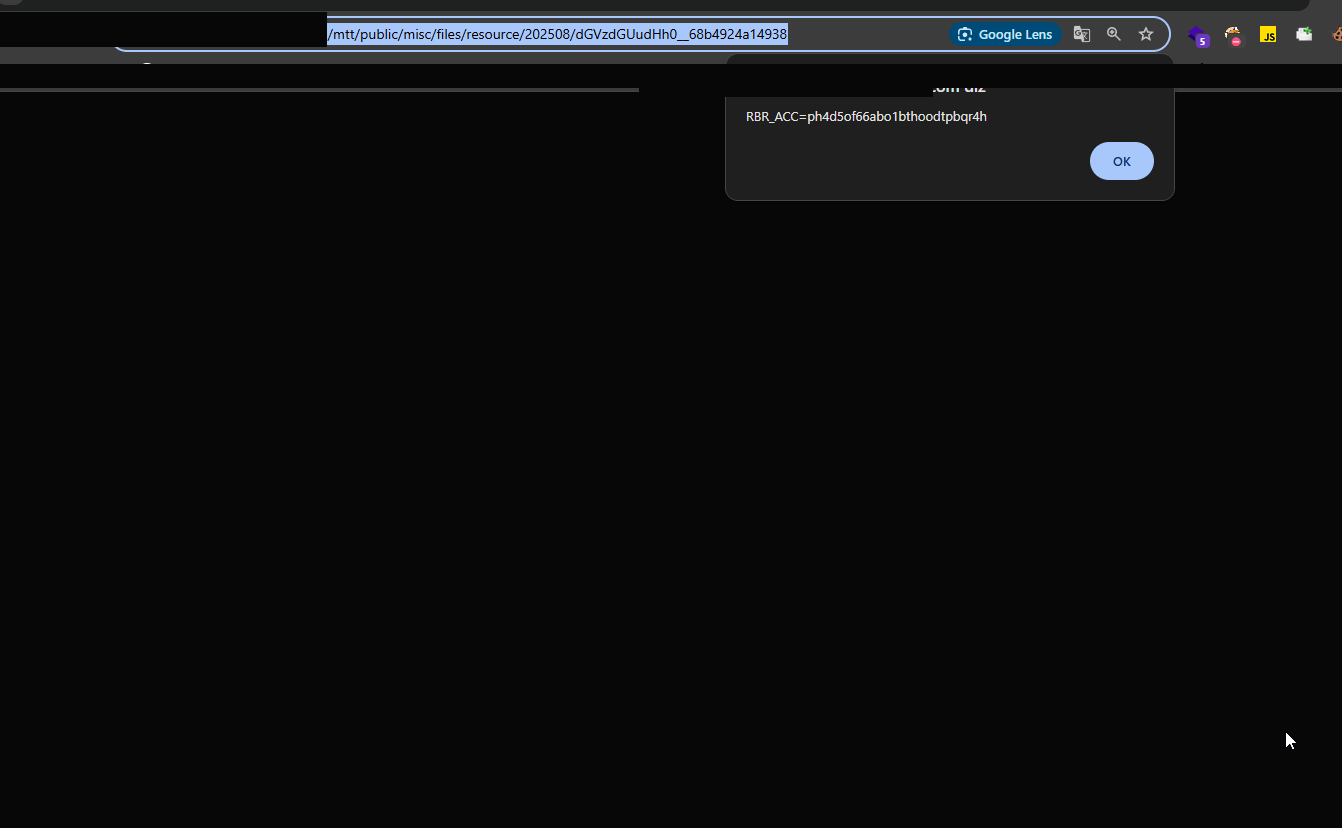The width and height of the screenshot is (1342, 828).
Task: Click the highlighted URL in address bar
Action: (x=557, y=34)
